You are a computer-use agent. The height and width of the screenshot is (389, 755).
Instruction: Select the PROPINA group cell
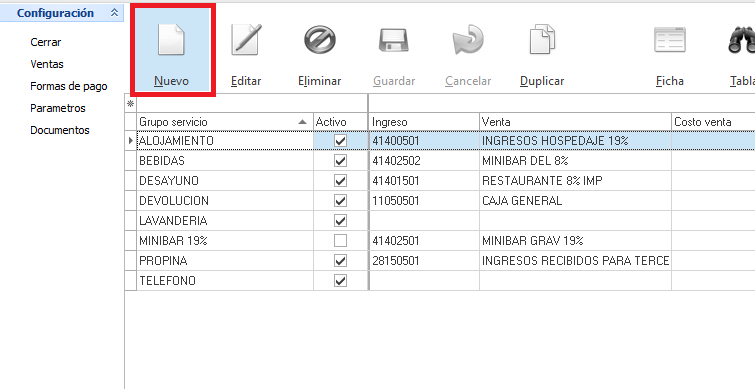tap(225, 260)
